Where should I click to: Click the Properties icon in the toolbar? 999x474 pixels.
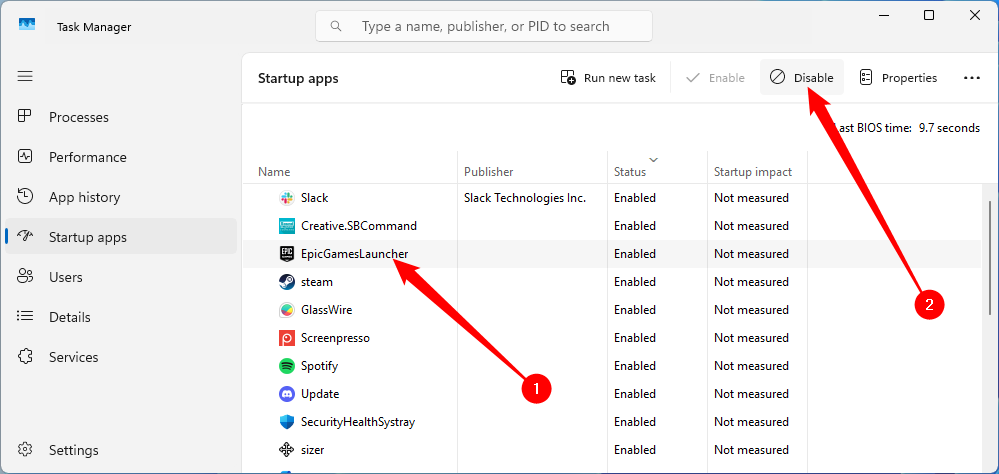pos(866,78)
